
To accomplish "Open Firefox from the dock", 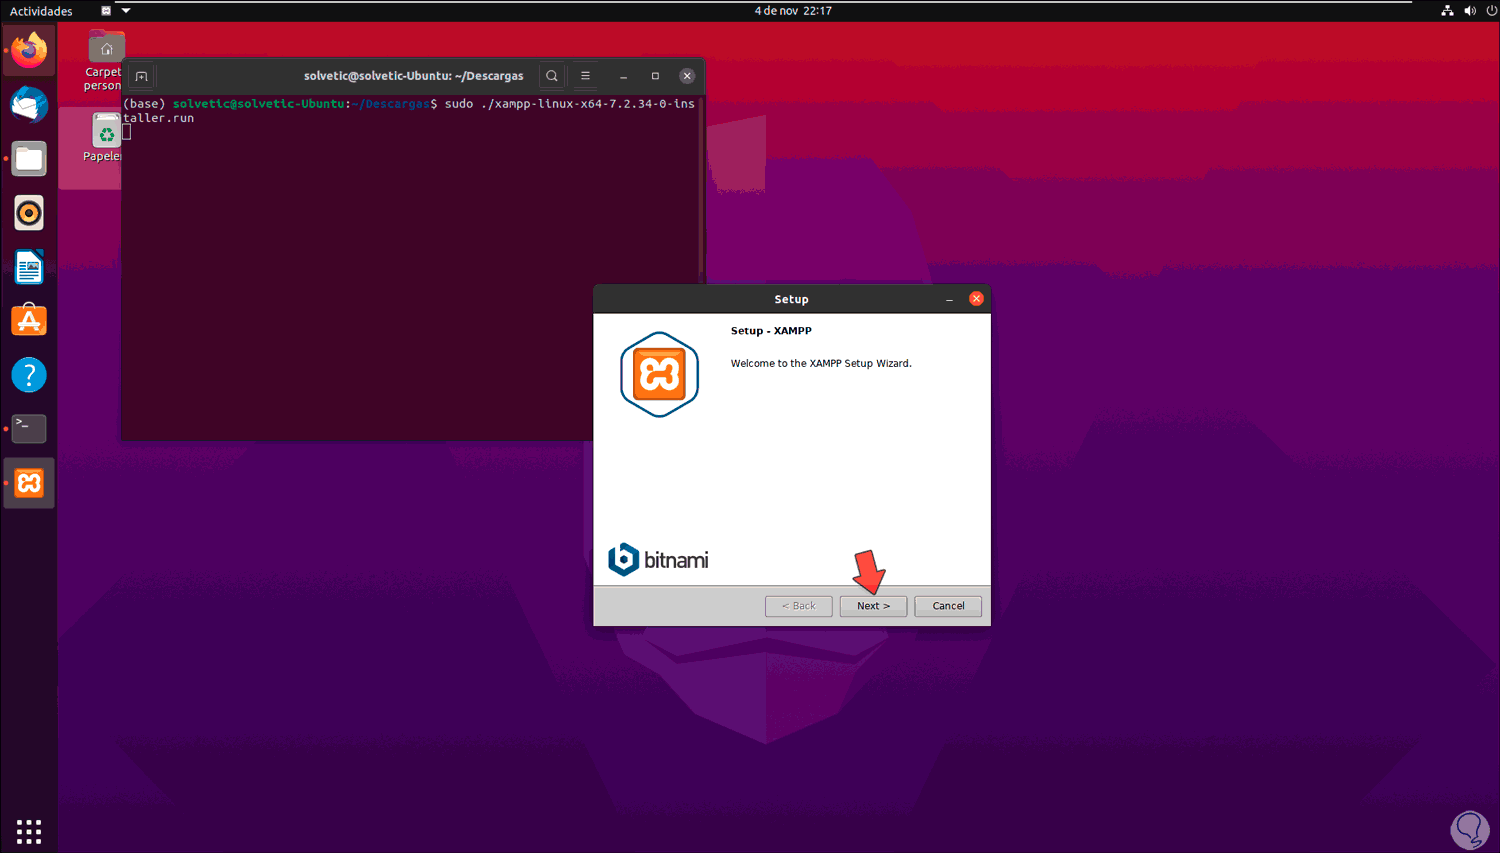I will coord(29,50).
